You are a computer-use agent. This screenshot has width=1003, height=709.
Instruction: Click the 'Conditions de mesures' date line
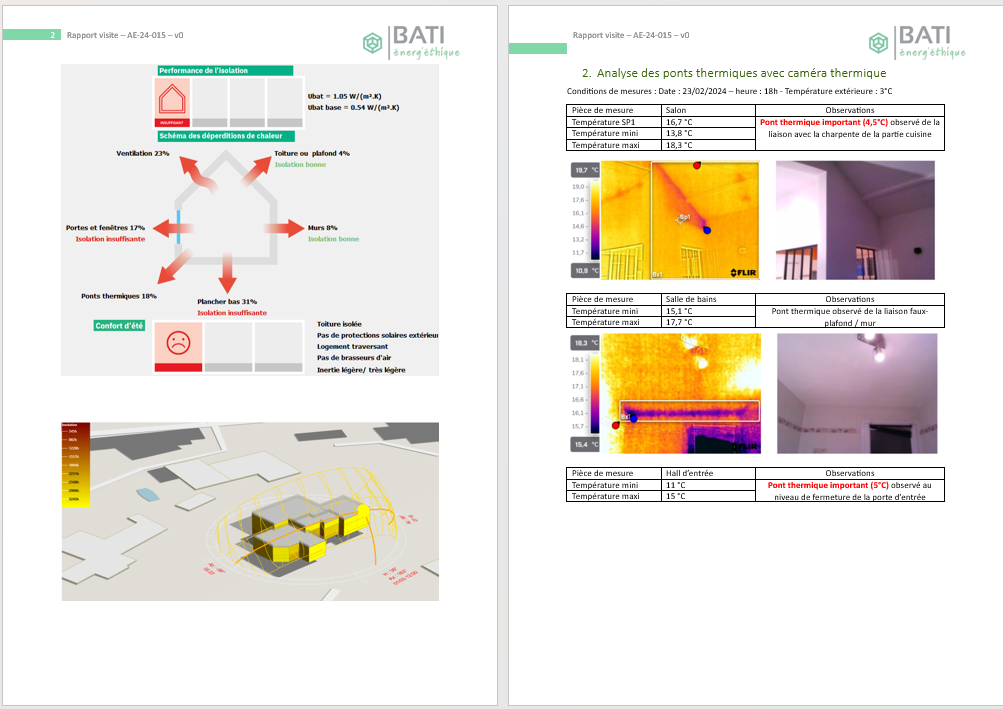click(729, 91)
